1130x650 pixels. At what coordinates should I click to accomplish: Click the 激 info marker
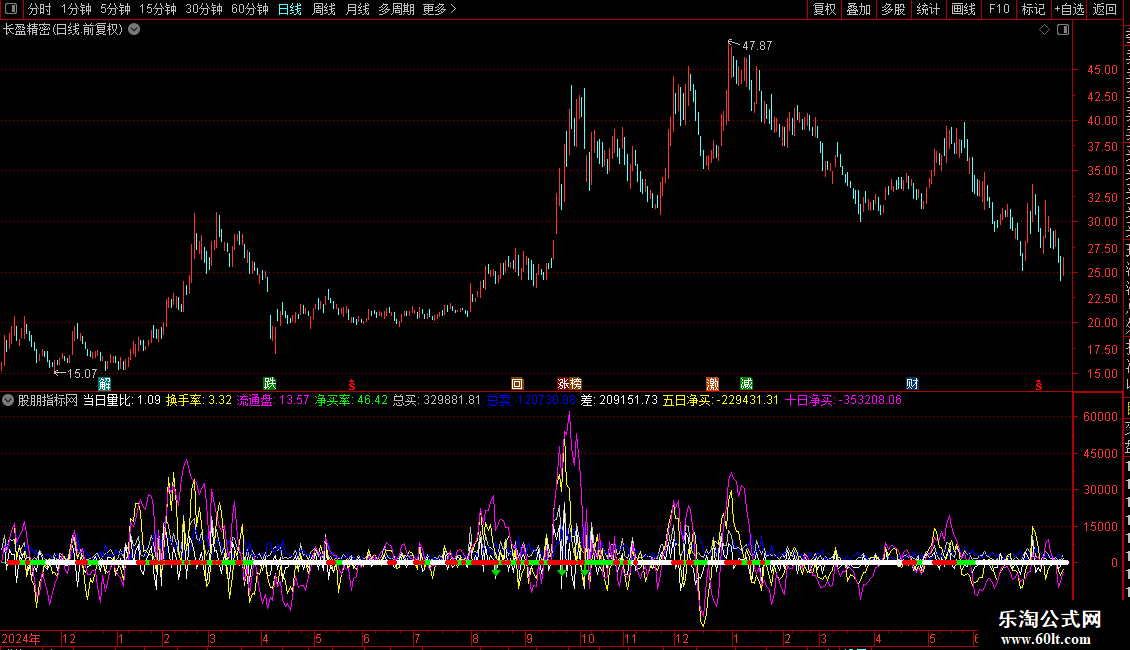[713, 384]
